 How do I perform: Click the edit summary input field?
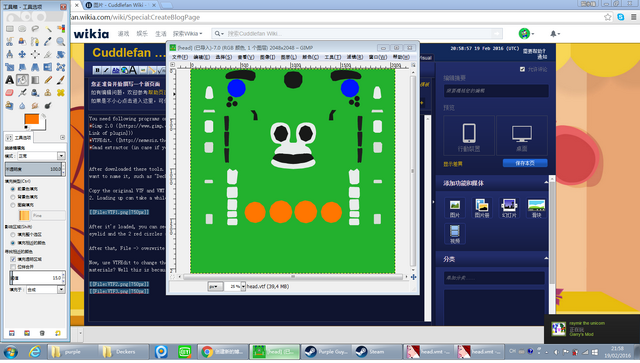coord(496,91)
